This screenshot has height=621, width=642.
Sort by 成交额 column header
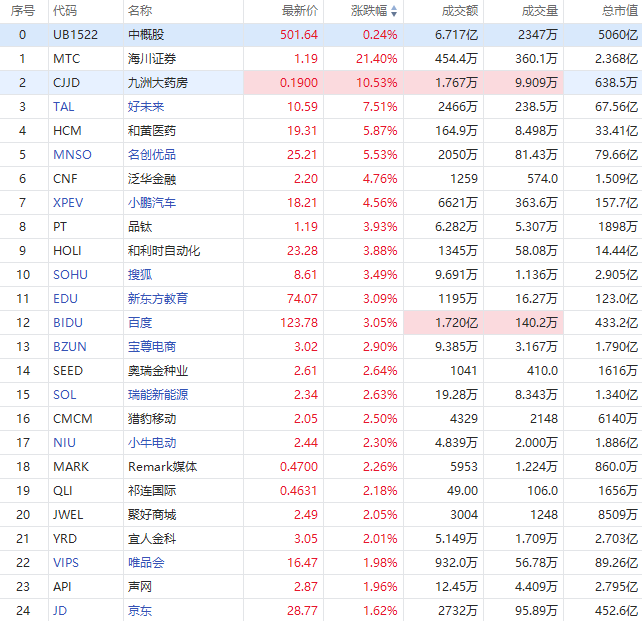tap(460, 11)
